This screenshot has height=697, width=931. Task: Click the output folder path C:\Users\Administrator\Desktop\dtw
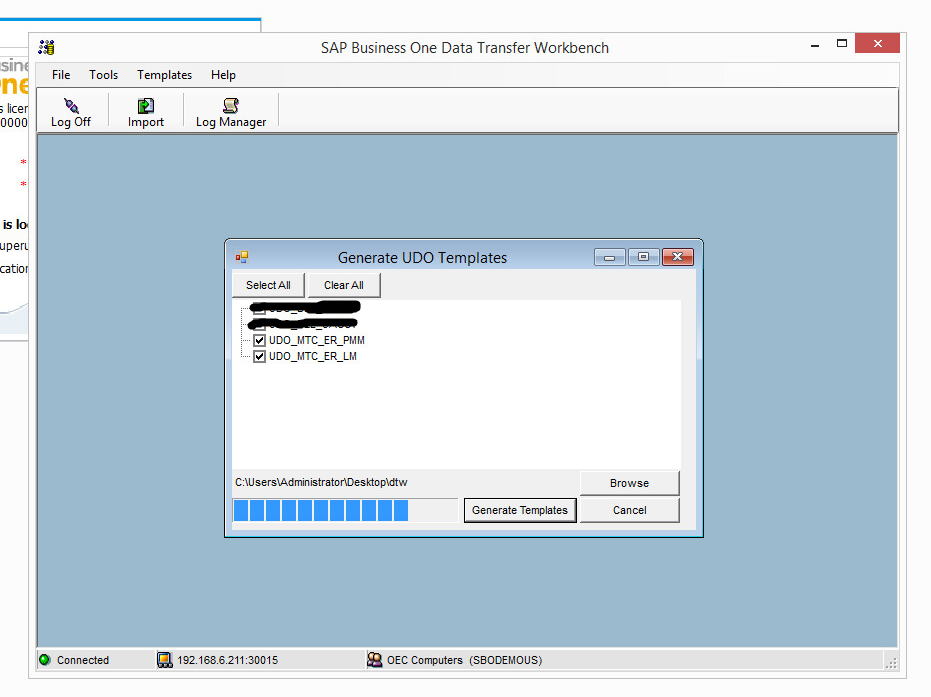321,482
